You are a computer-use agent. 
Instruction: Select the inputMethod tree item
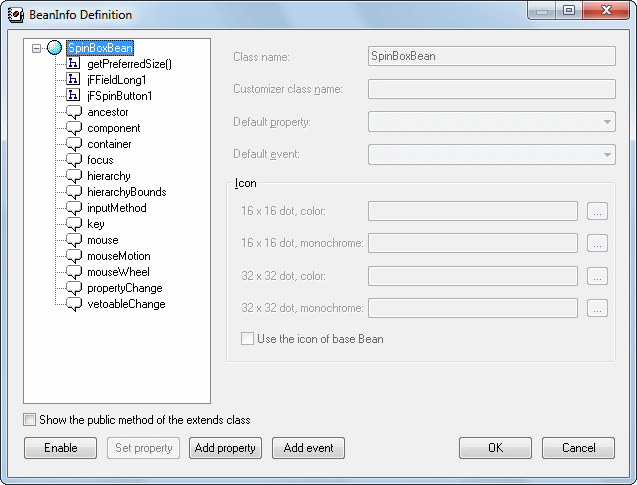coord(116,208)
